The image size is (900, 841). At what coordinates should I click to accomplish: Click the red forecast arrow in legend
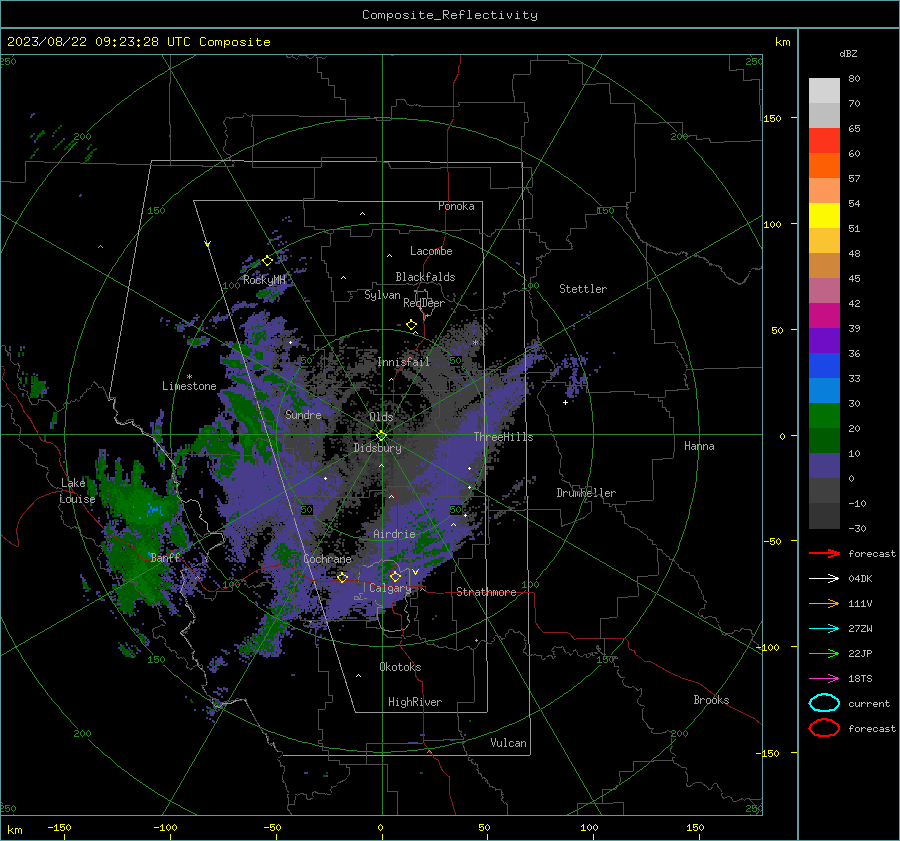coord(824,553)
